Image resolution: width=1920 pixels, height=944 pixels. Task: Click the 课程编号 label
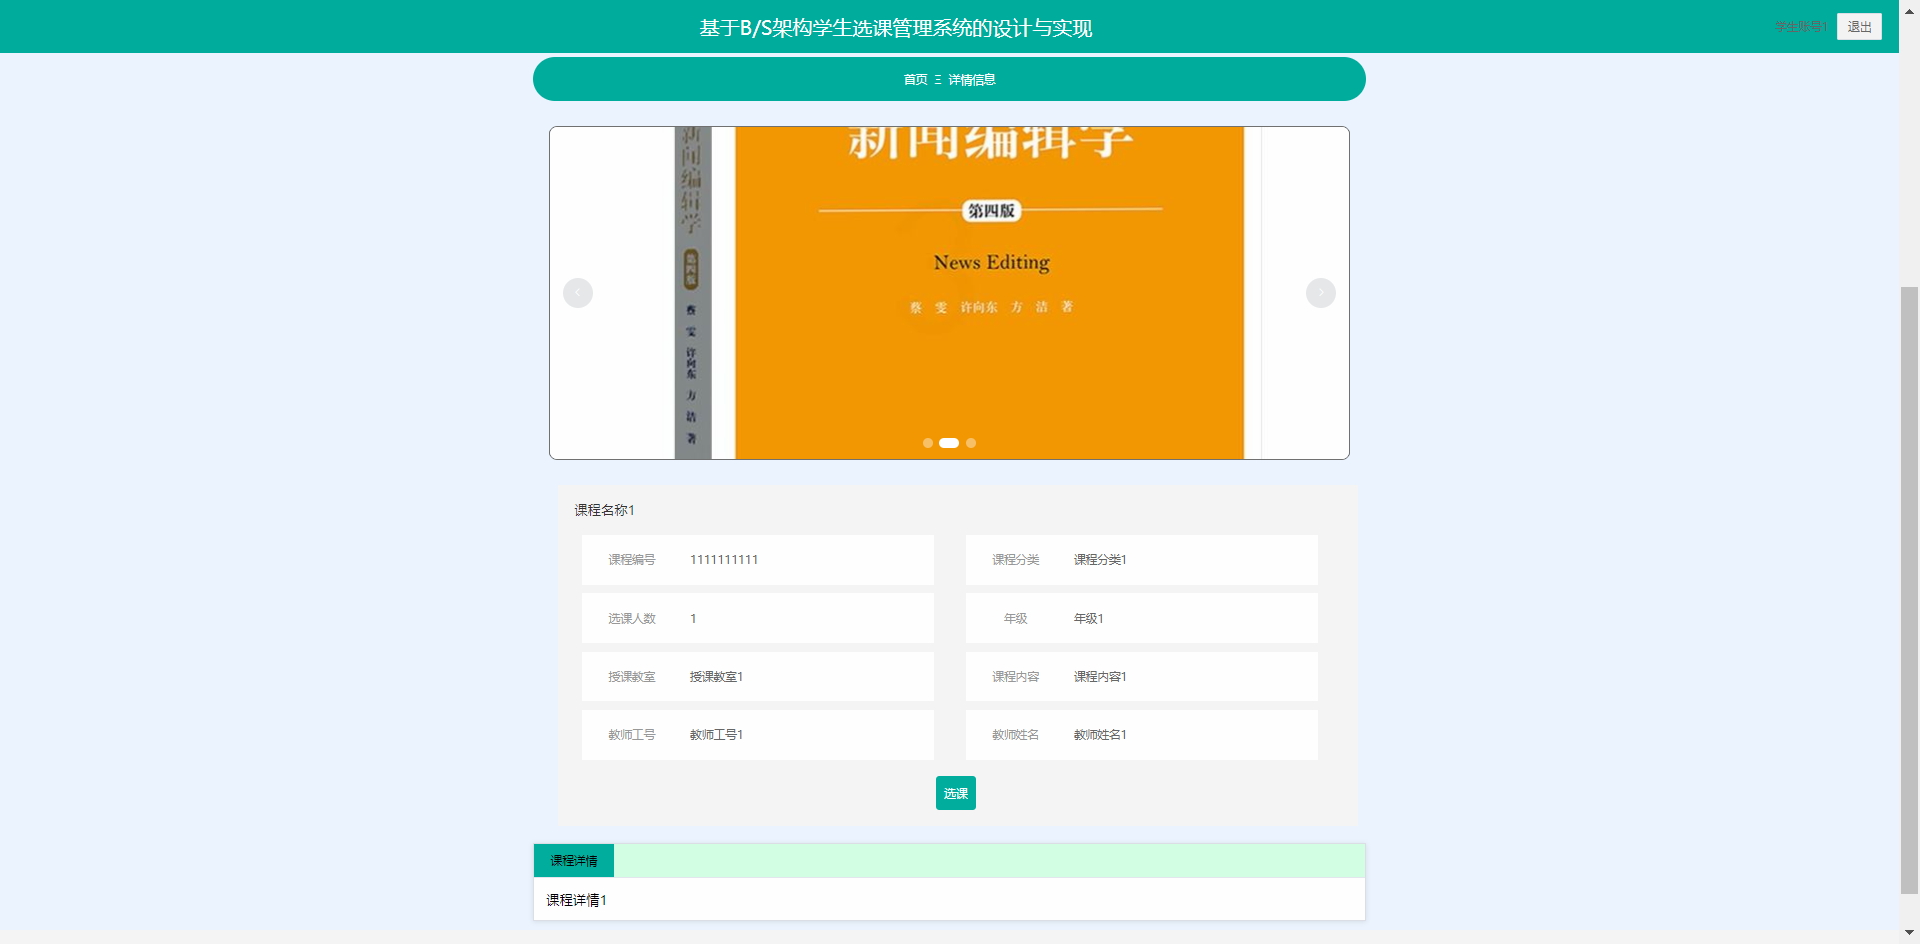point(632,560)
